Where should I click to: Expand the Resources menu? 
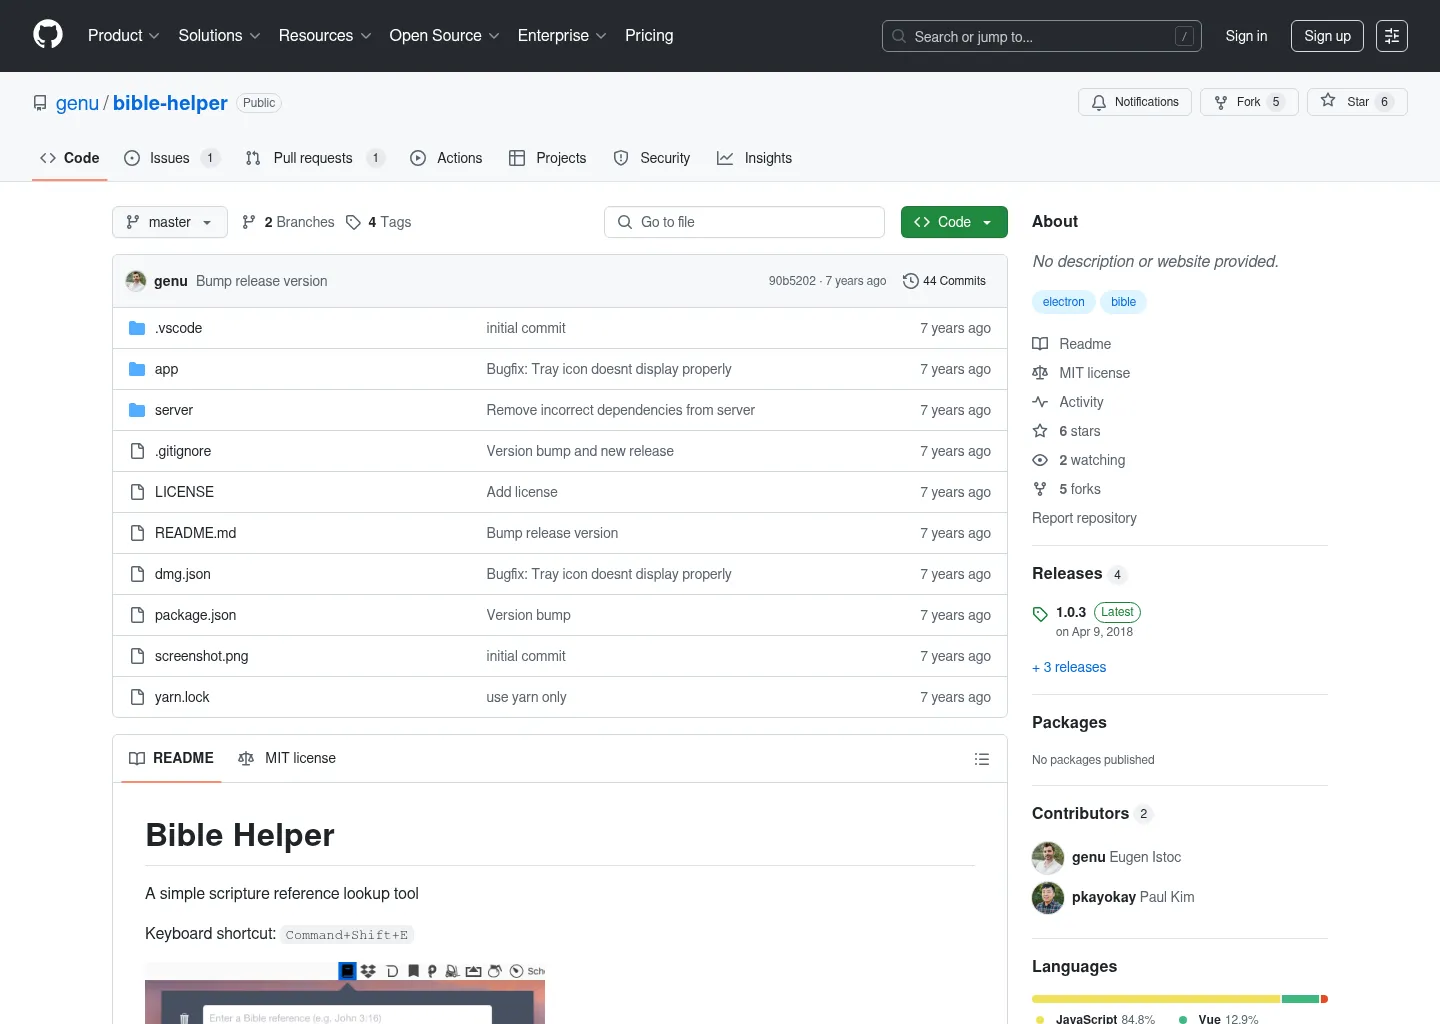[x=325, y=36]
